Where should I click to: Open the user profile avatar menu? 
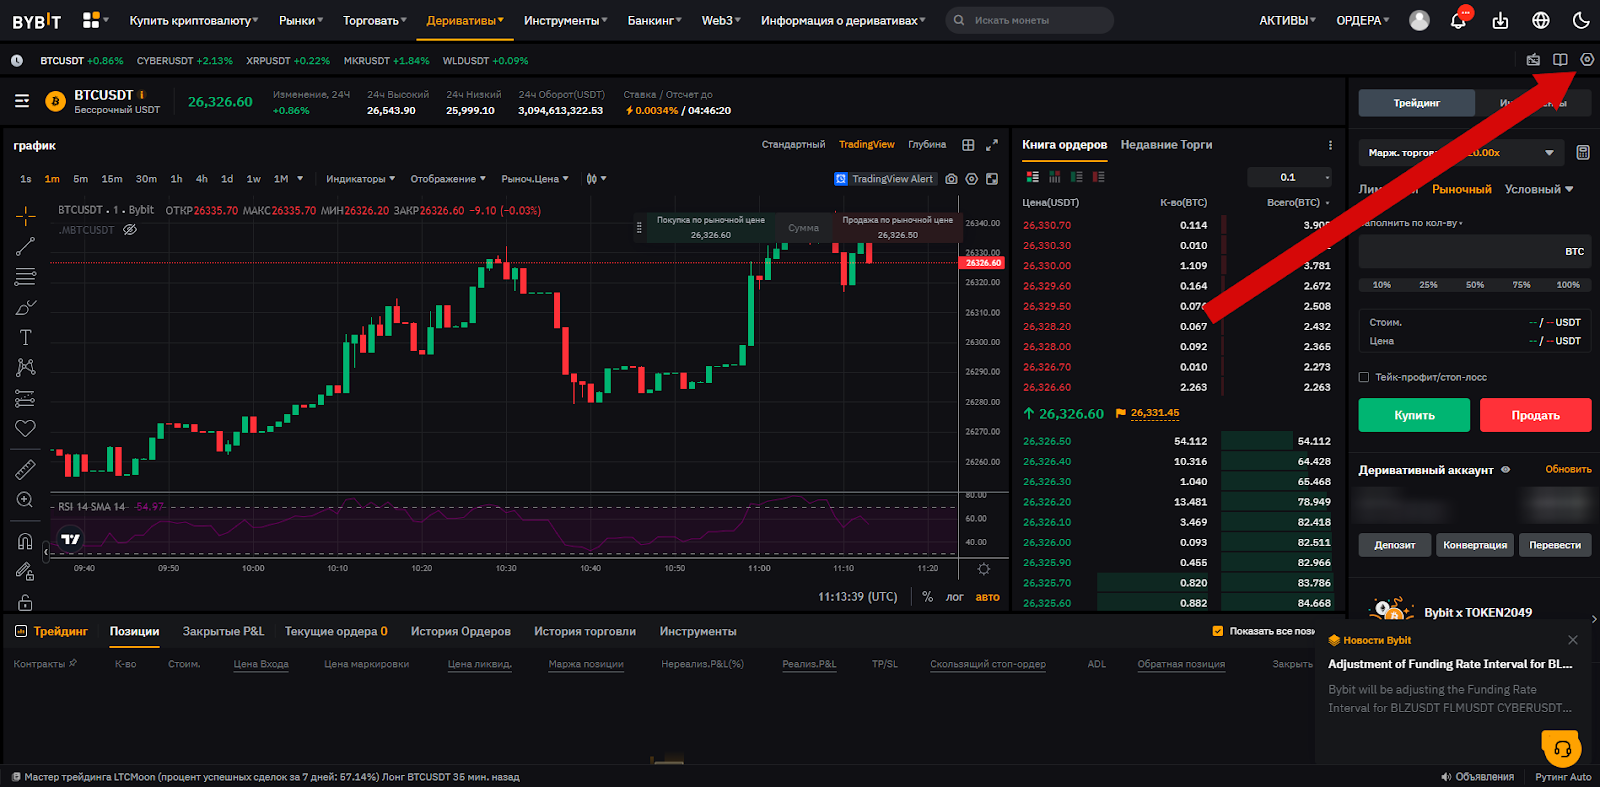[1419, 20]
